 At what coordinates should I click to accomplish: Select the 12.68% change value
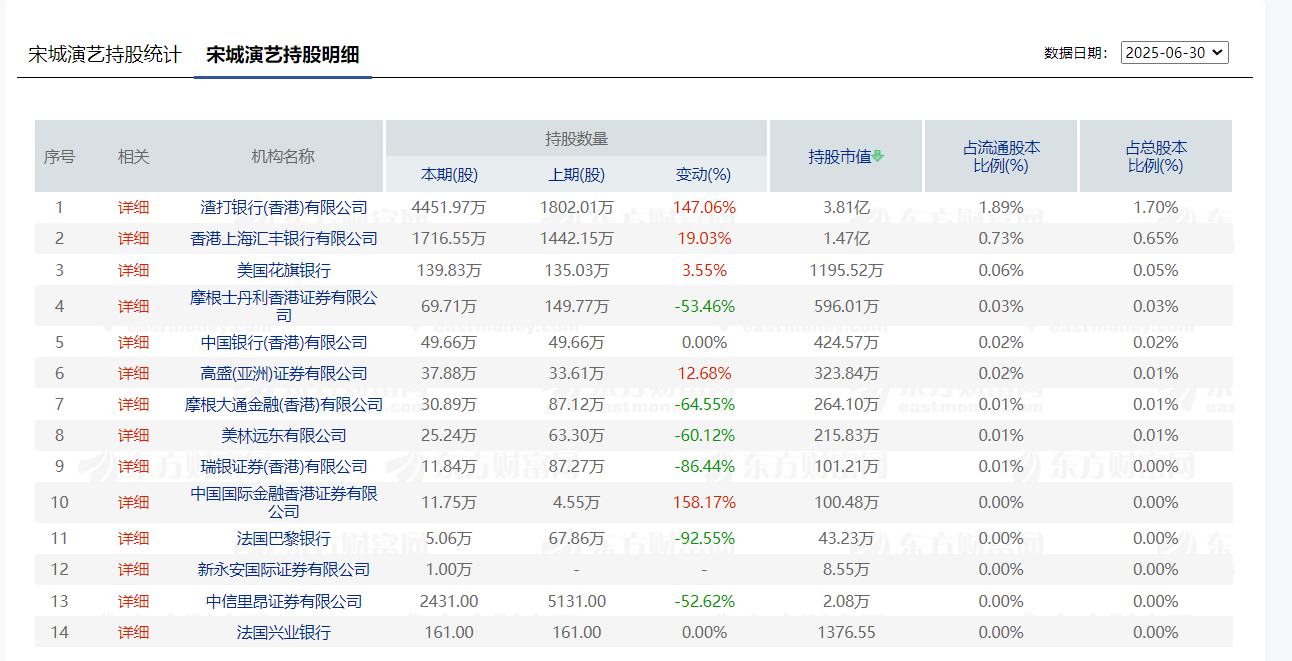pyautogui.click(x=704, y=373)
